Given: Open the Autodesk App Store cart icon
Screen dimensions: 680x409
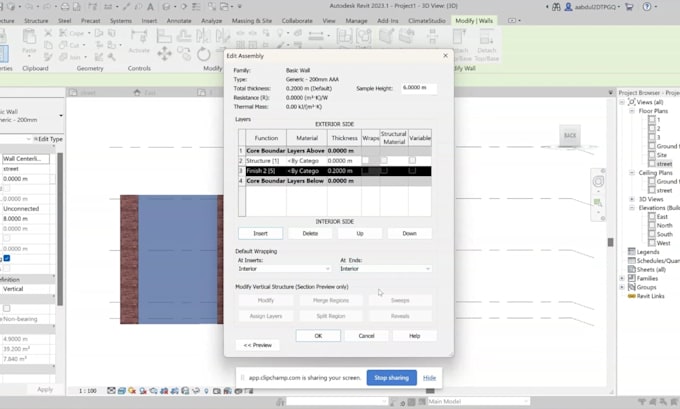Looking at the screenshot, I should pos(629,7).
